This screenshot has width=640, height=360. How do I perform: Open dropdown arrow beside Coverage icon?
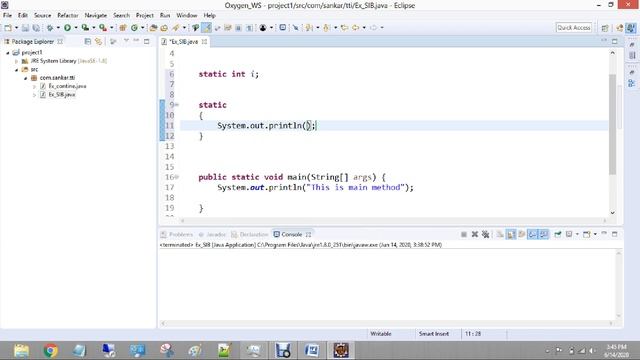pos(93,28)
